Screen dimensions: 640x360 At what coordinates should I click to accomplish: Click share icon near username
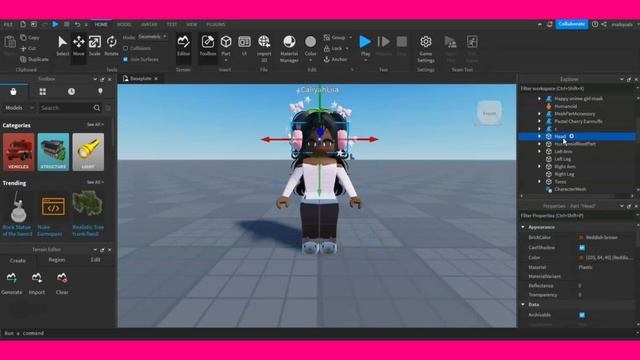pos(604,24)
